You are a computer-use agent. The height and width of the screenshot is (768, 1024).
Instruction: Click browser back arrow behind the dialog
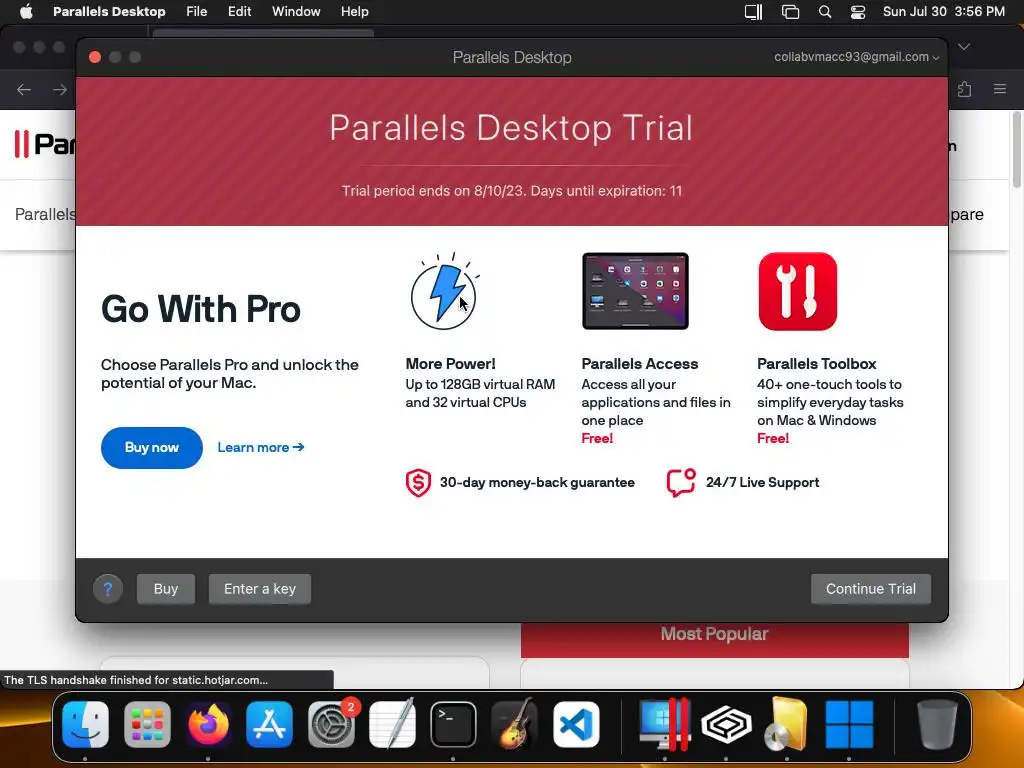(x=24, y=89)
